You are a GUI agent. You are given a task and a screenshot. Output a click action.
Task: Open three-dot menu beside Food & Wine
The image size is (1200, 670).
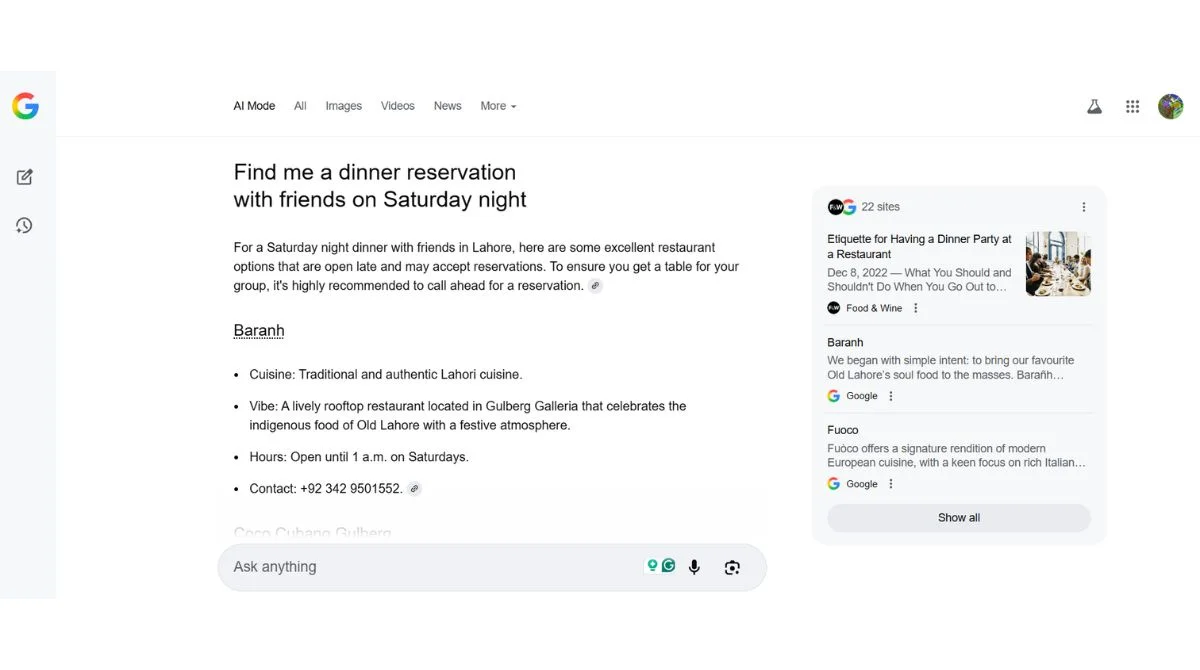(915, 308)
